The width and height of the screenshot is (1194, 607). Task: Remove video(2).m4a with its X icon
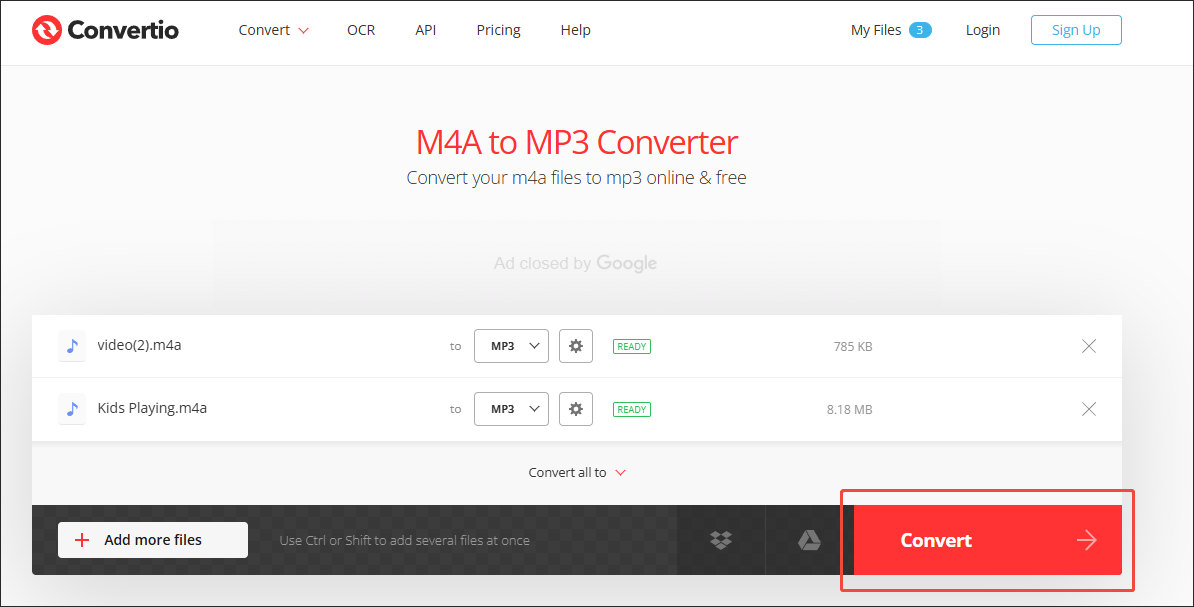coord(1089,346)
